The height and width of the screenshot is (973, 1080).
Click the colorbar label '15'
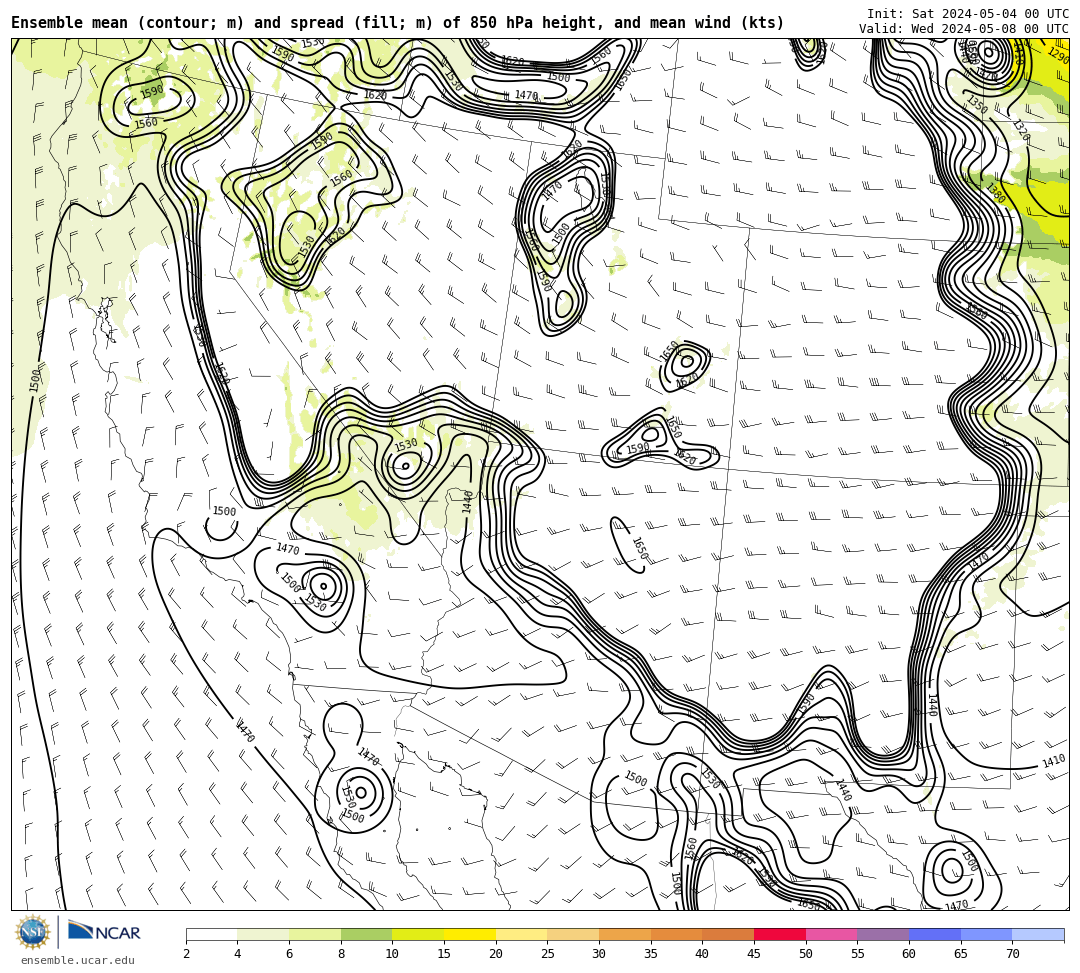tap(444, 954)
